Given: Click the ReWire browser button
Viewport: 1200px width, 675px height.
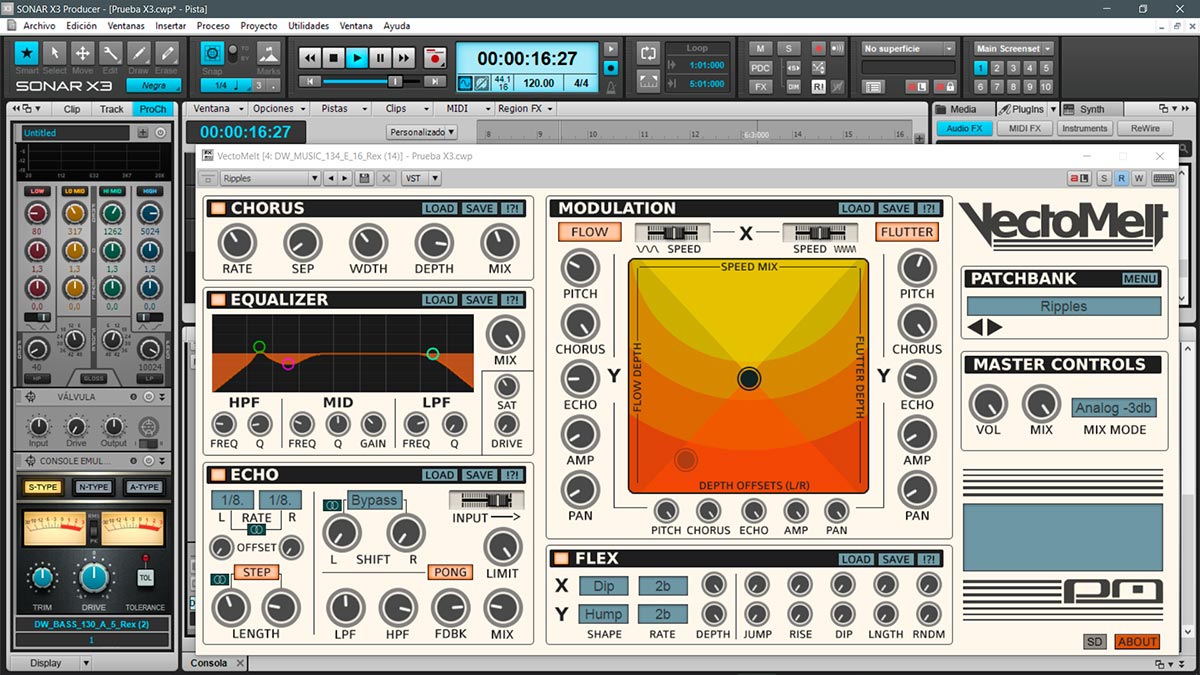Looking at the screenshot, I should coord(1145,128).
